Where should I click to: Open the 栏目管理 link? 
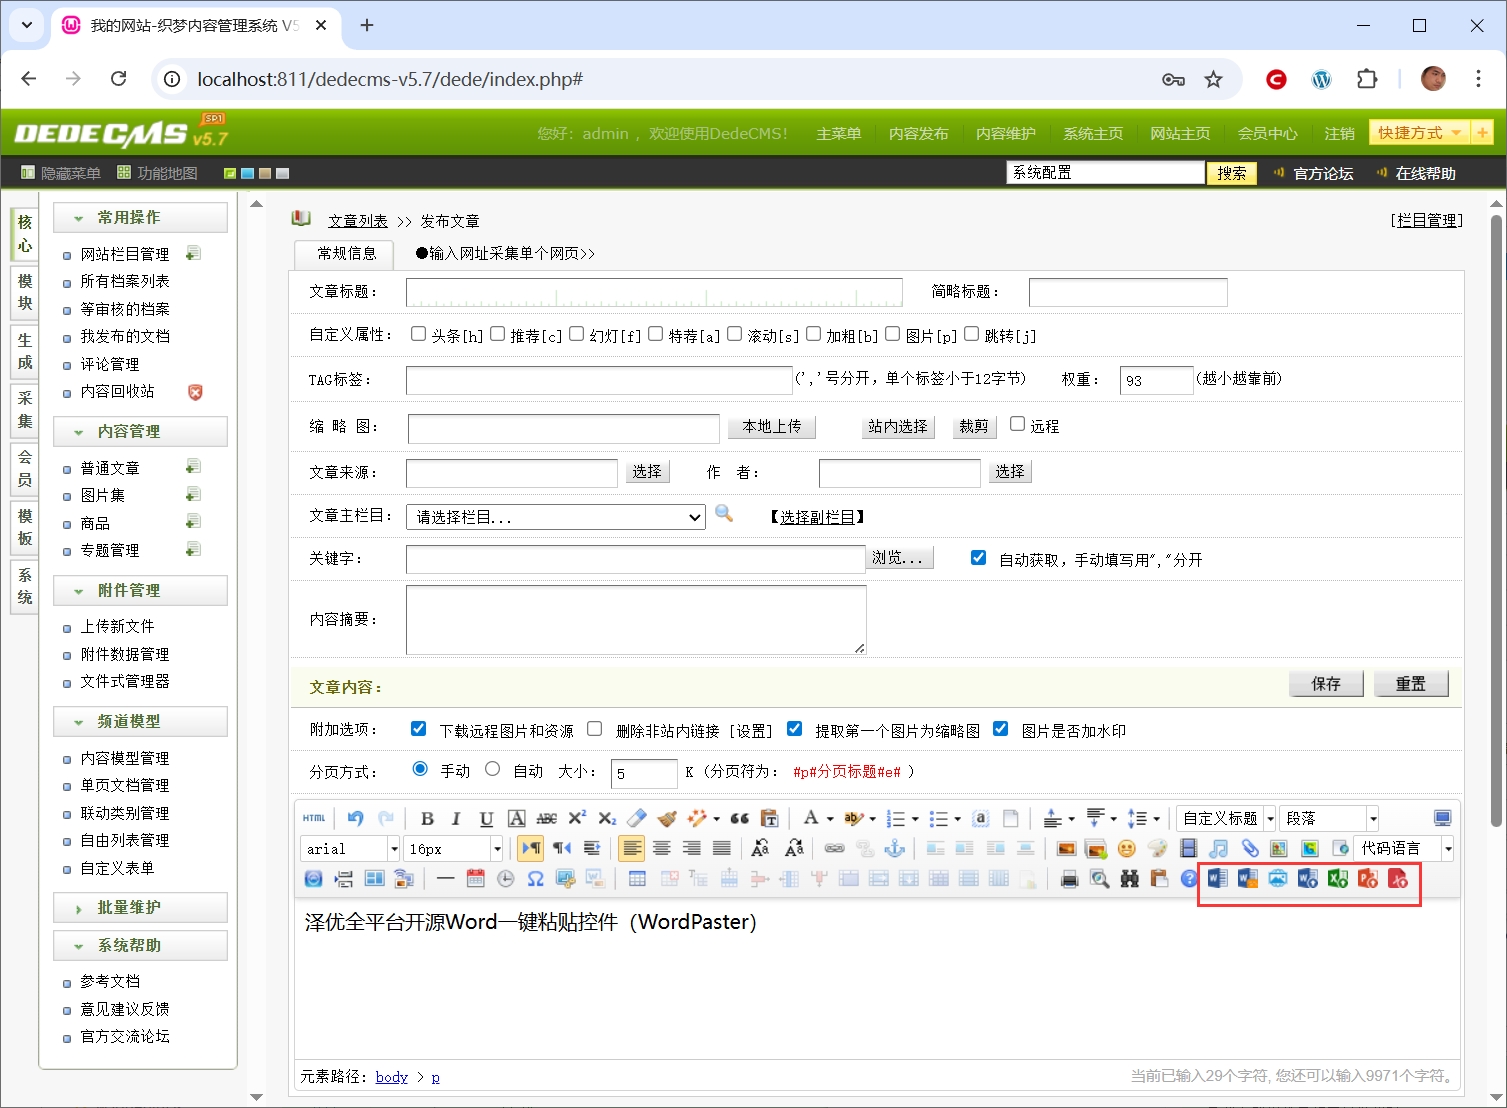[x=1427, y=221]
